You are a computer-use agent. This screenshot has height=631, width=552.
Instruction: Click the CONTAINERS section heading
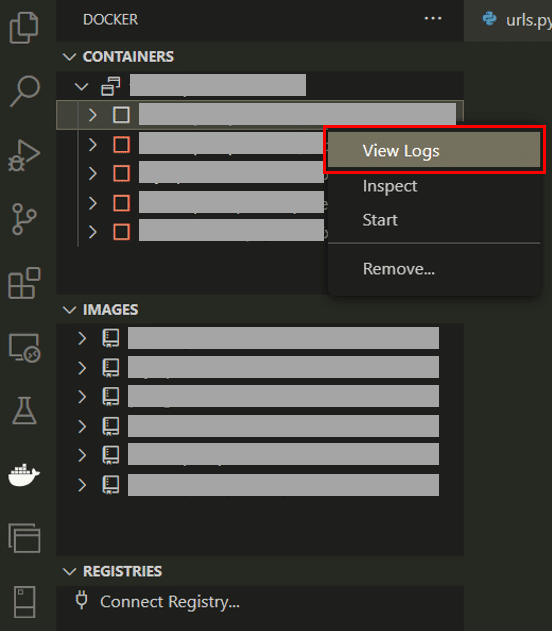[x=128, y=57]
